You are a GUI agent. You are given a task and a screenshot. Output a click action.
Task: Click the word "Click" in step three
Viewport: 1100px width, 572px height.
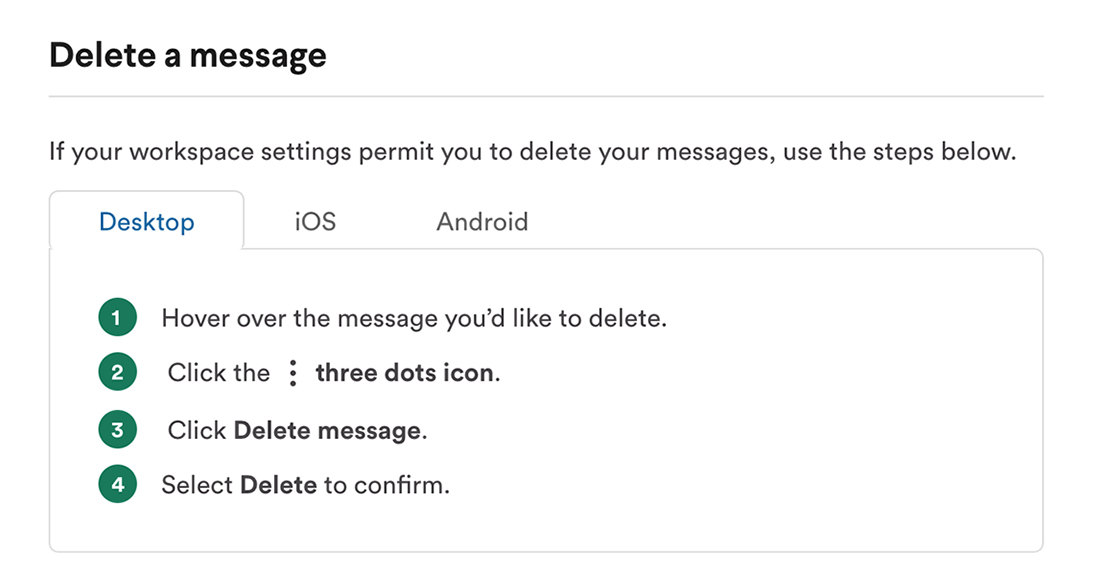tap(197, 430)
